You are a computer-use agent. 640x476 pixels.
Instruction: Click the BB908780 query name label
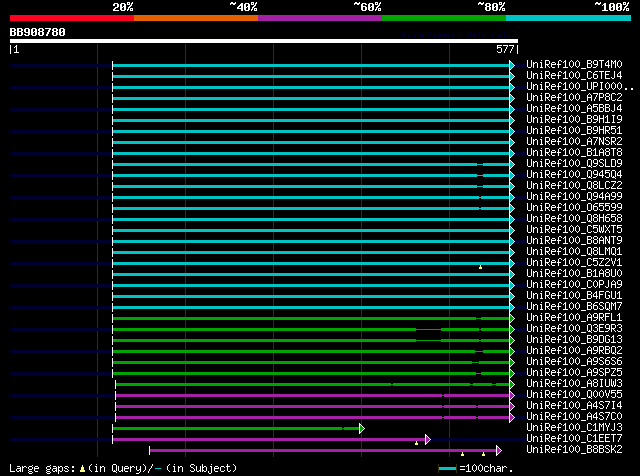tap(38, 32)
